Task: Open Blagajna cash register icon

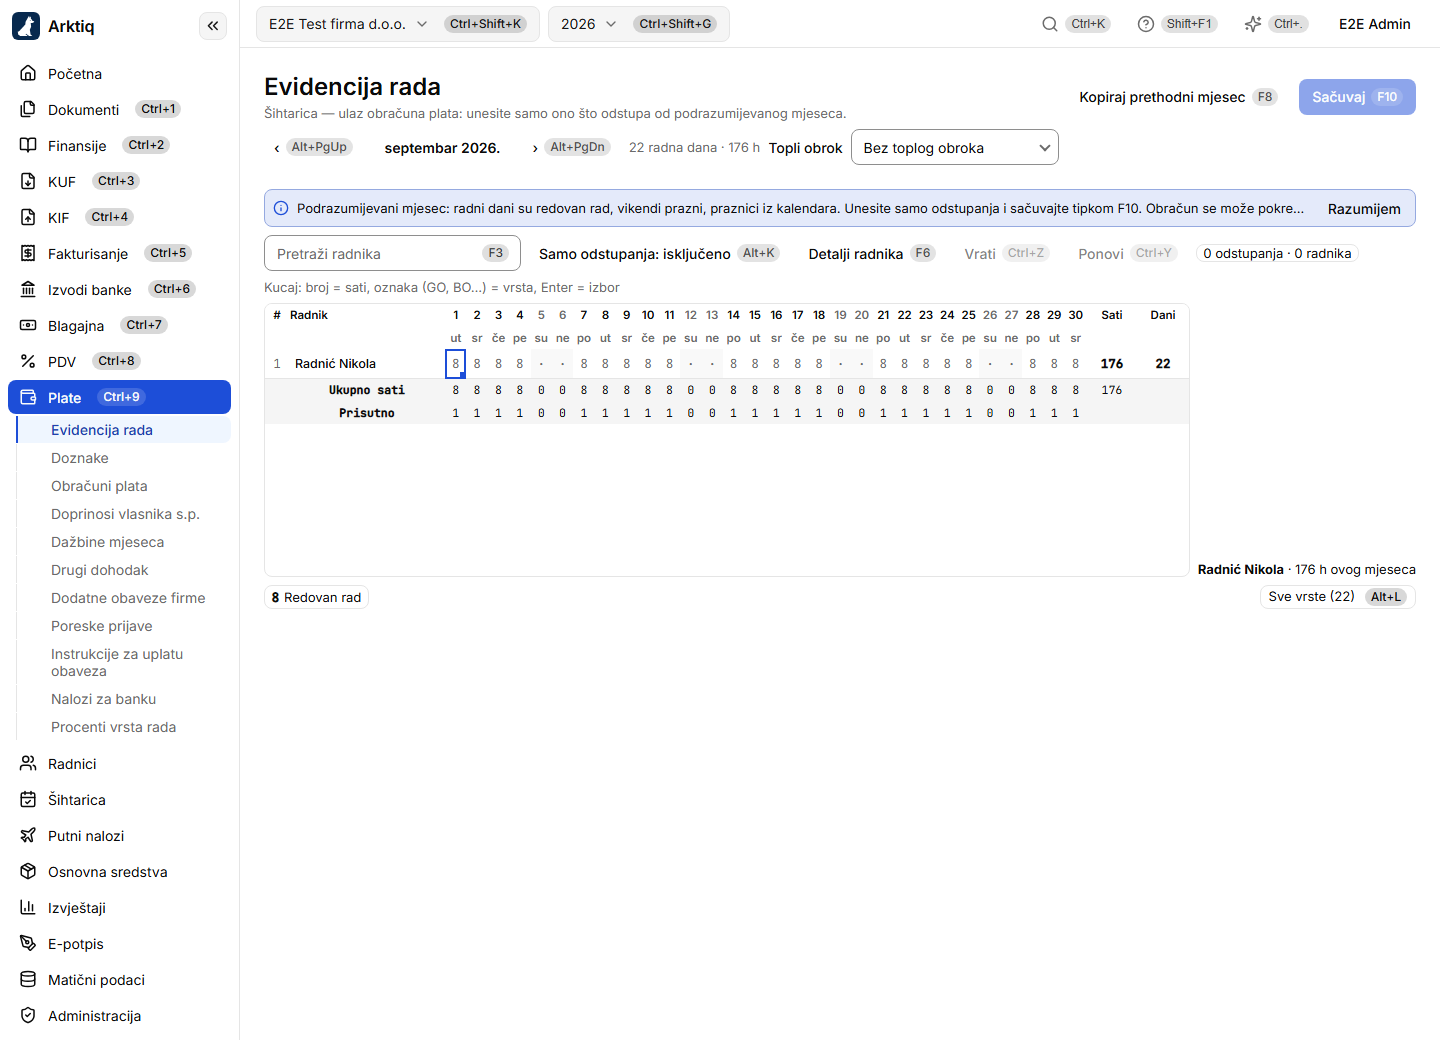Action: point(28,325)
